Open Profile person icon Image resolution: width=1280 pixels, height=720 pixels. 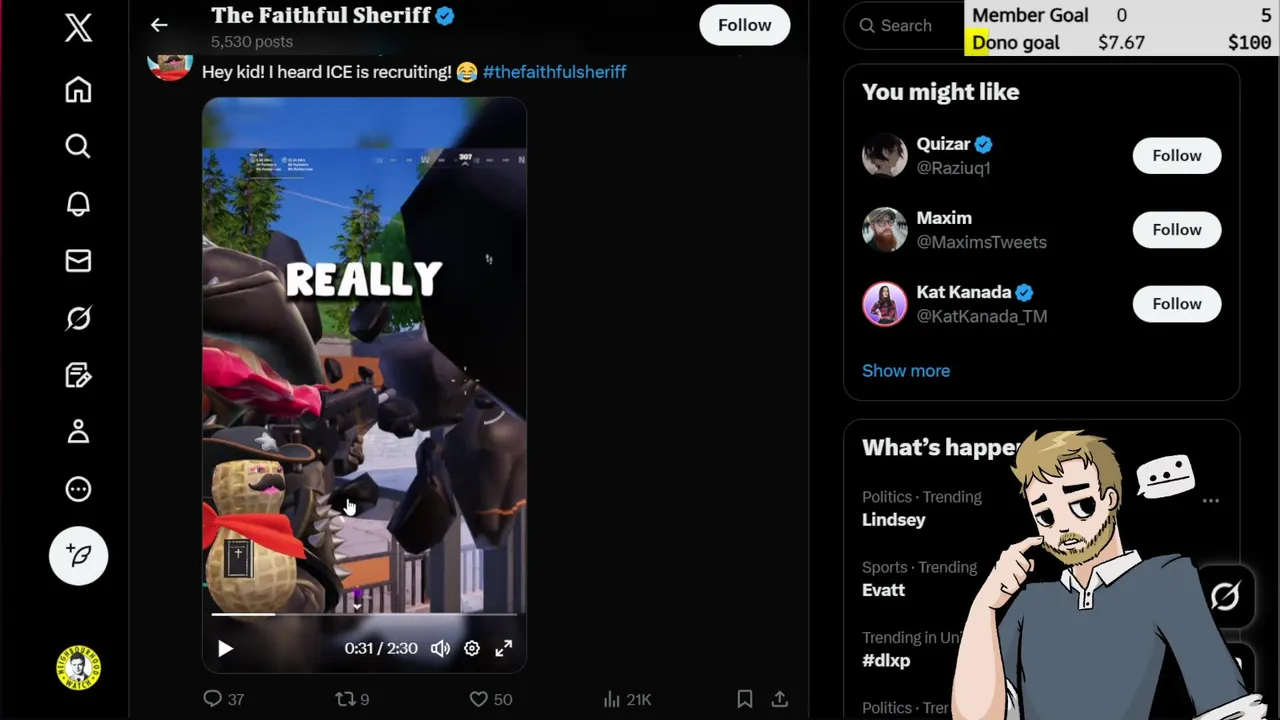(x=78, y=432)
